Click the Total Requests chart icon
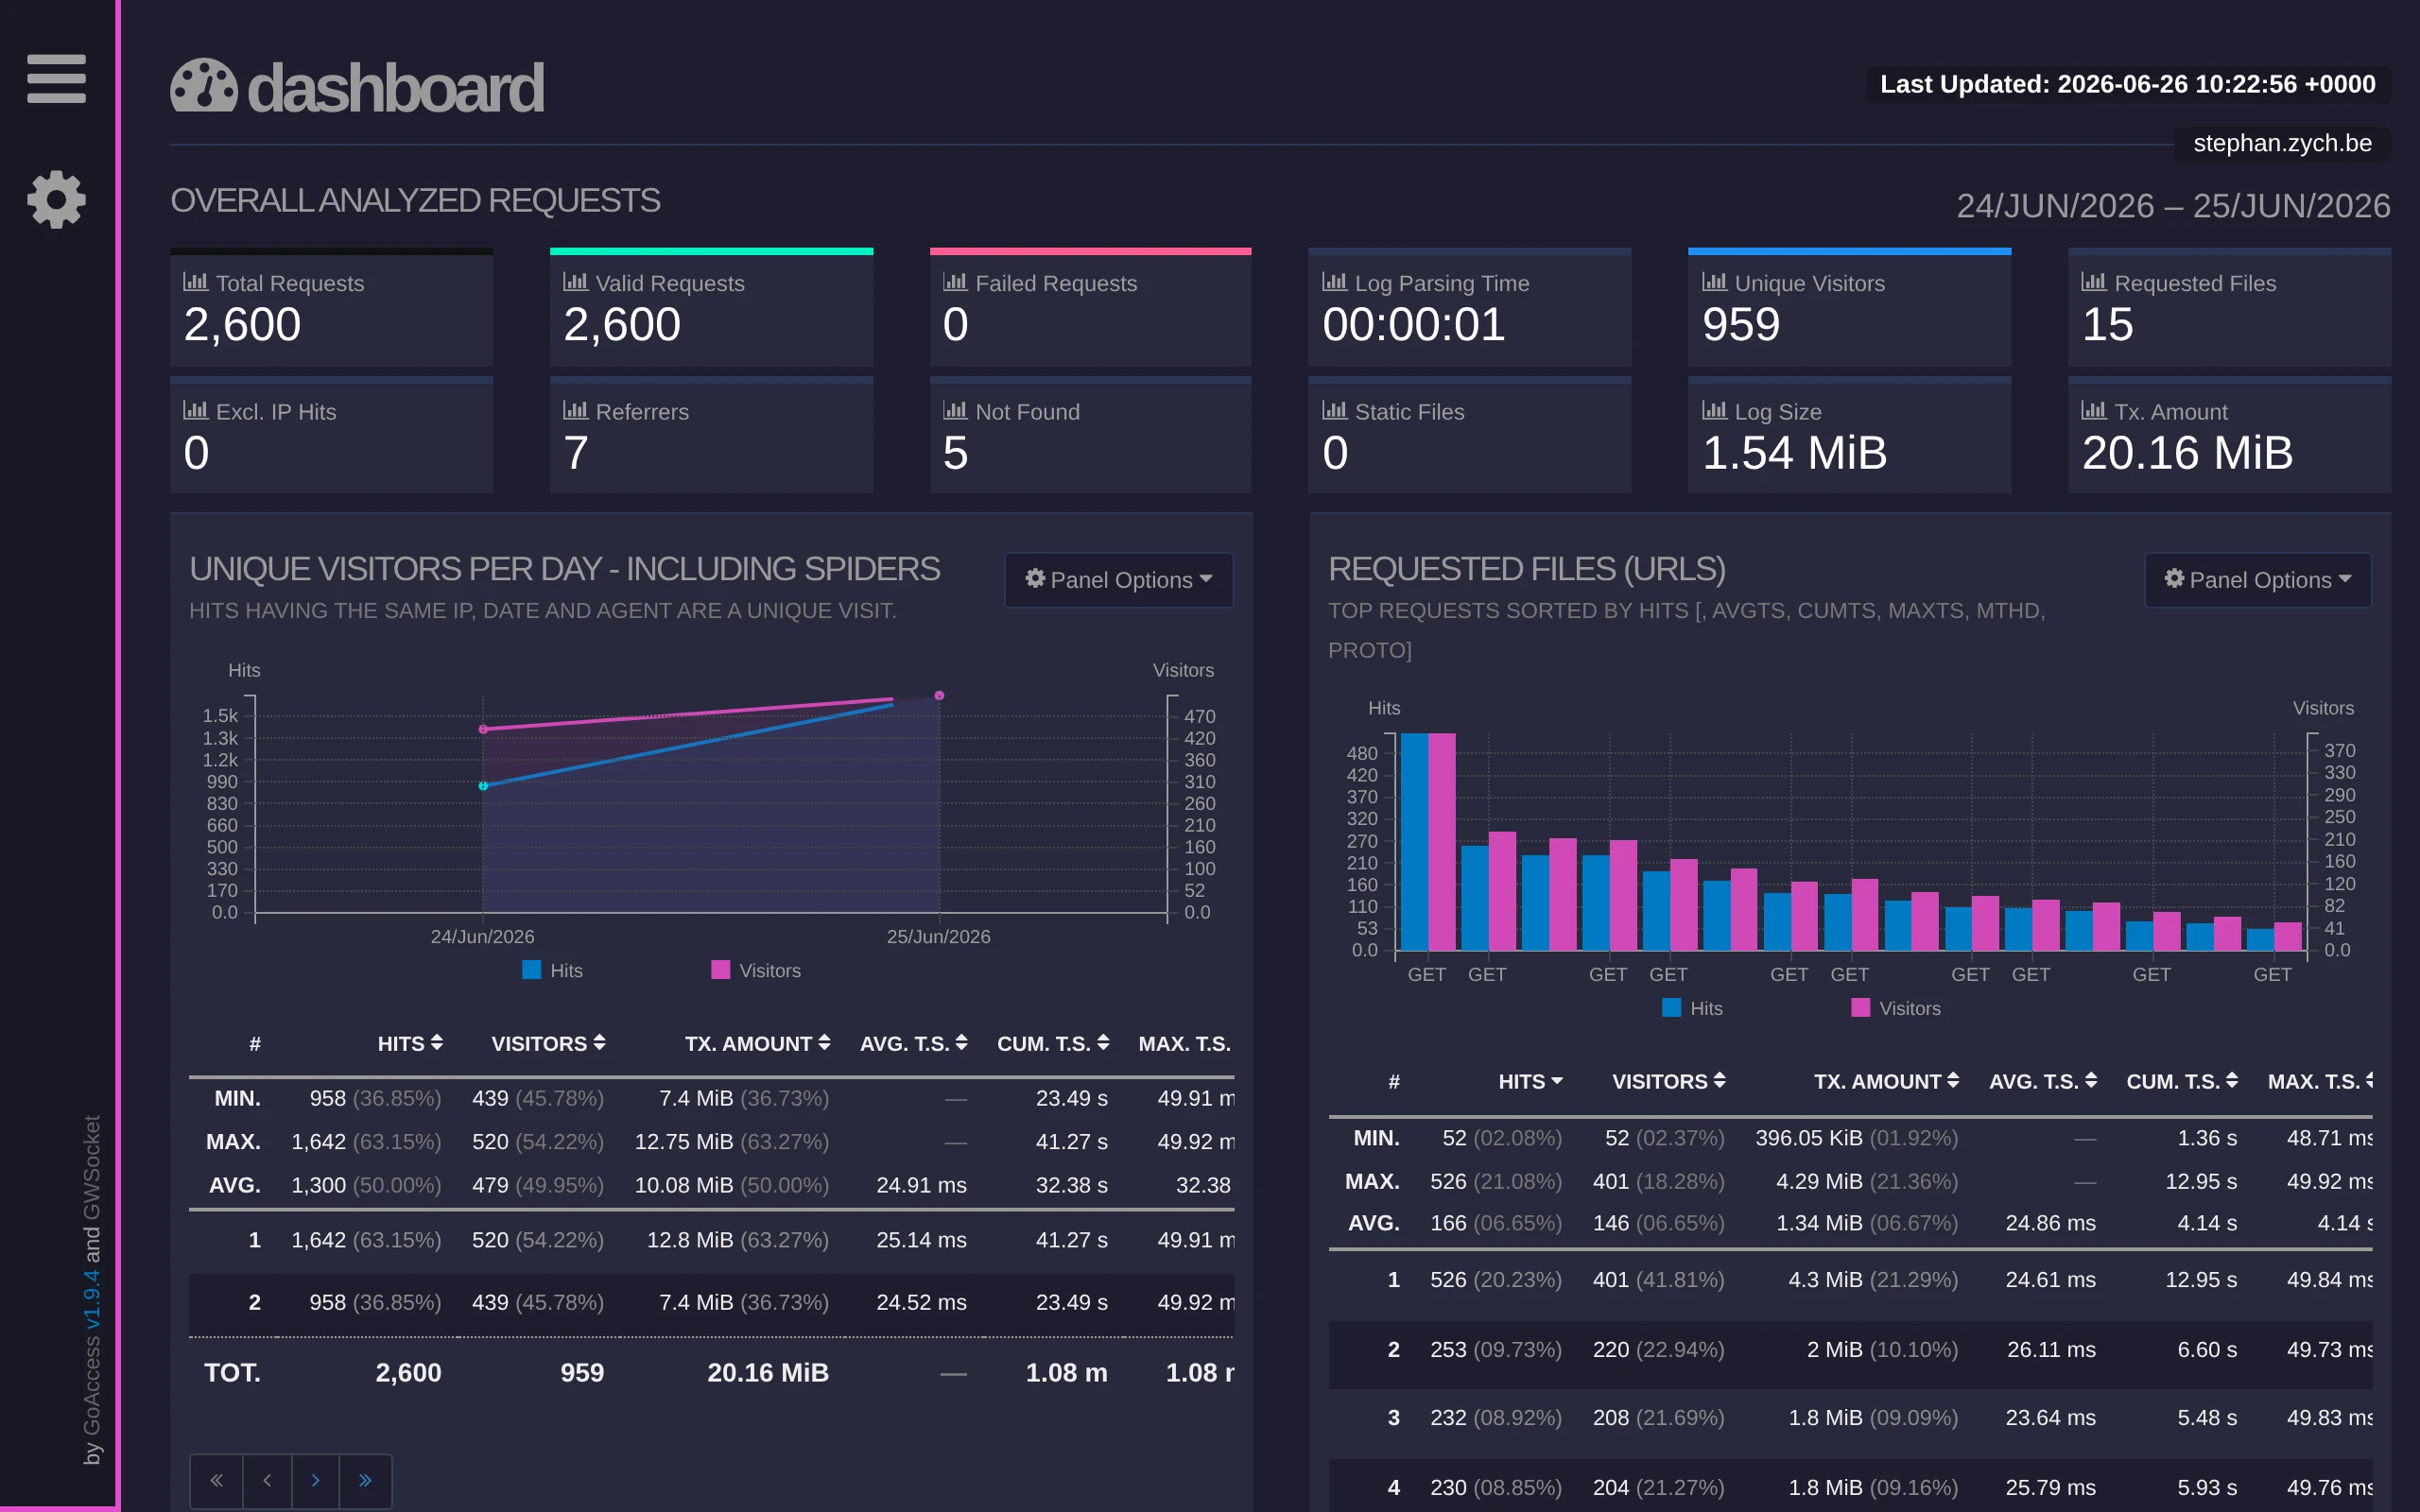This screenshot has width=2420, height=1512. point(195,283)
